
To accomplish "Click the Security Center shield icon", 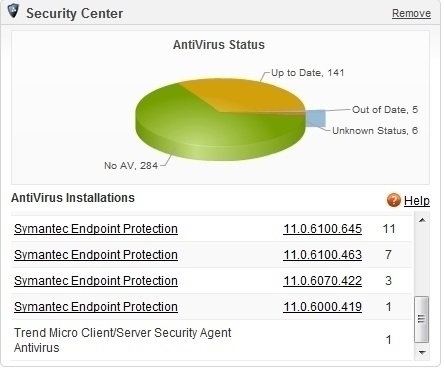I will [x=13, y=11].
